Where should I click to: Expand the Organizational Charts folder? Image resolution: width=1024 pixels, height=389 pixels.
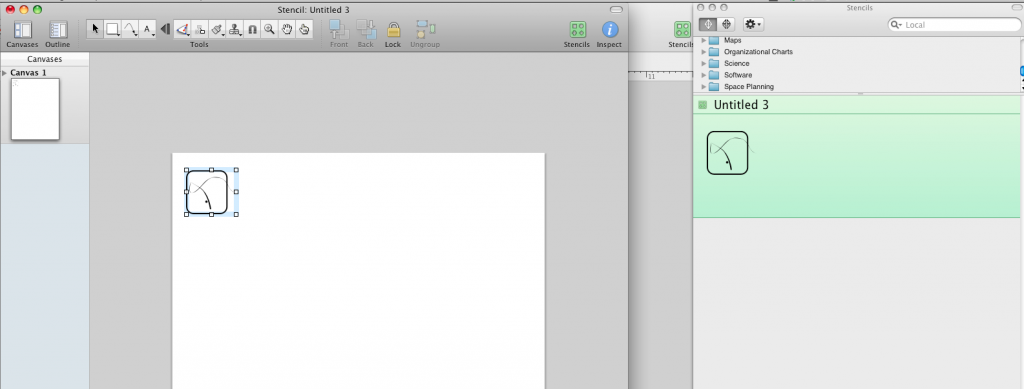[704, 52]
